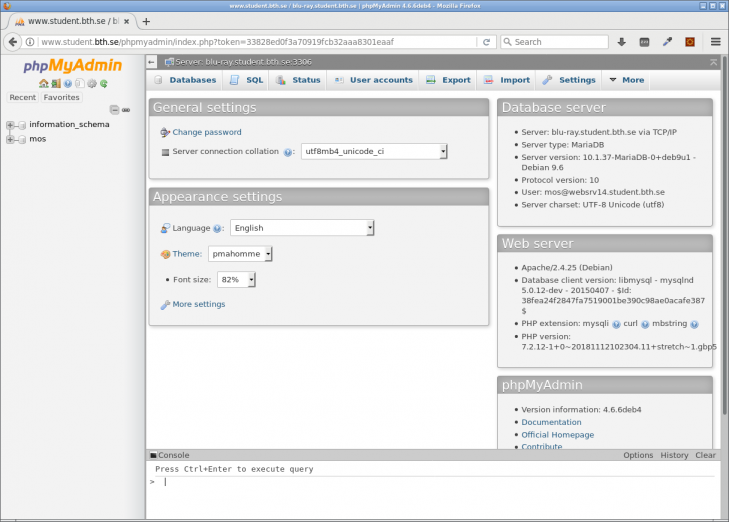The height and width of the screenshot is (522, 729).
Task: Click the Log out door icon
Action: click(56, 84)
